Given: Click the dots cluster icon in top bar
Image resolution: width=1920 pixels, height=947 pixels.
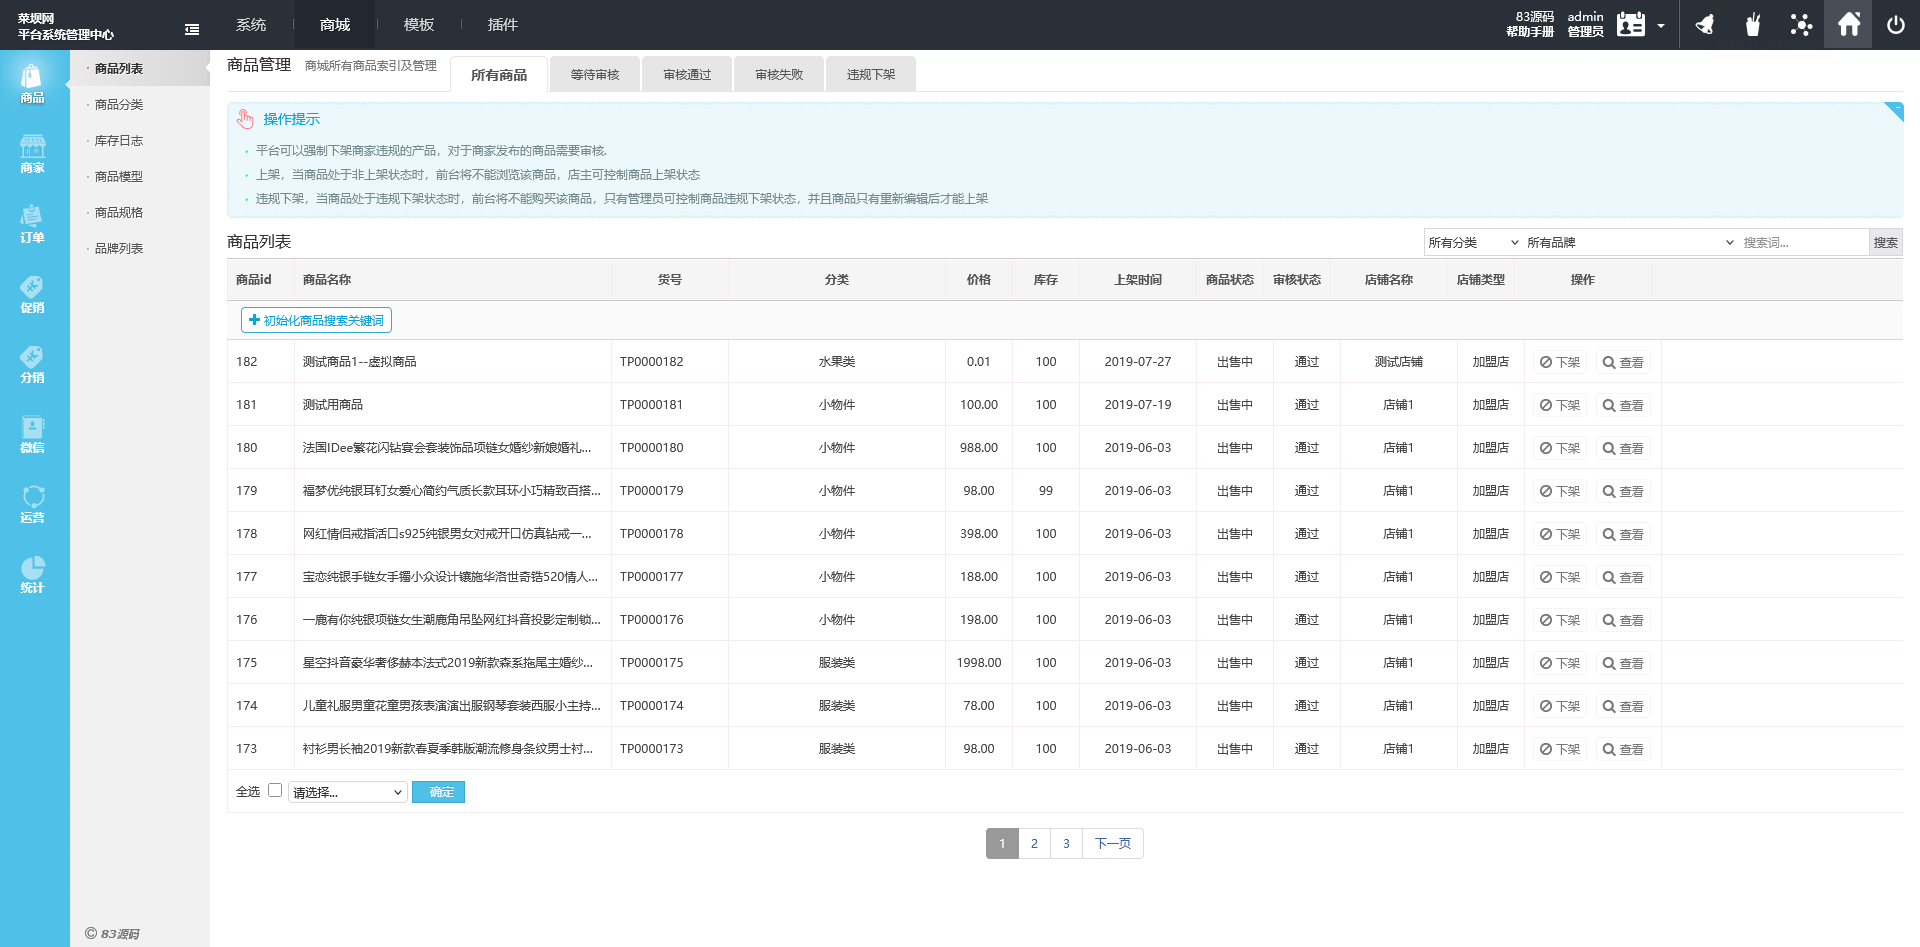Looking at the screenshot, I should [1801, 24].
